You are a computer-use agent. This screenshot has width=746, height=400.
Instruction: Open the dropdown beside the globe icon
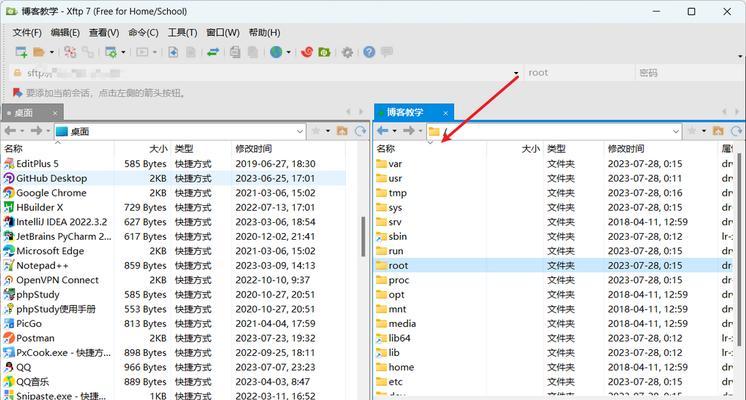pyautogui.click(x=288, y=52)
